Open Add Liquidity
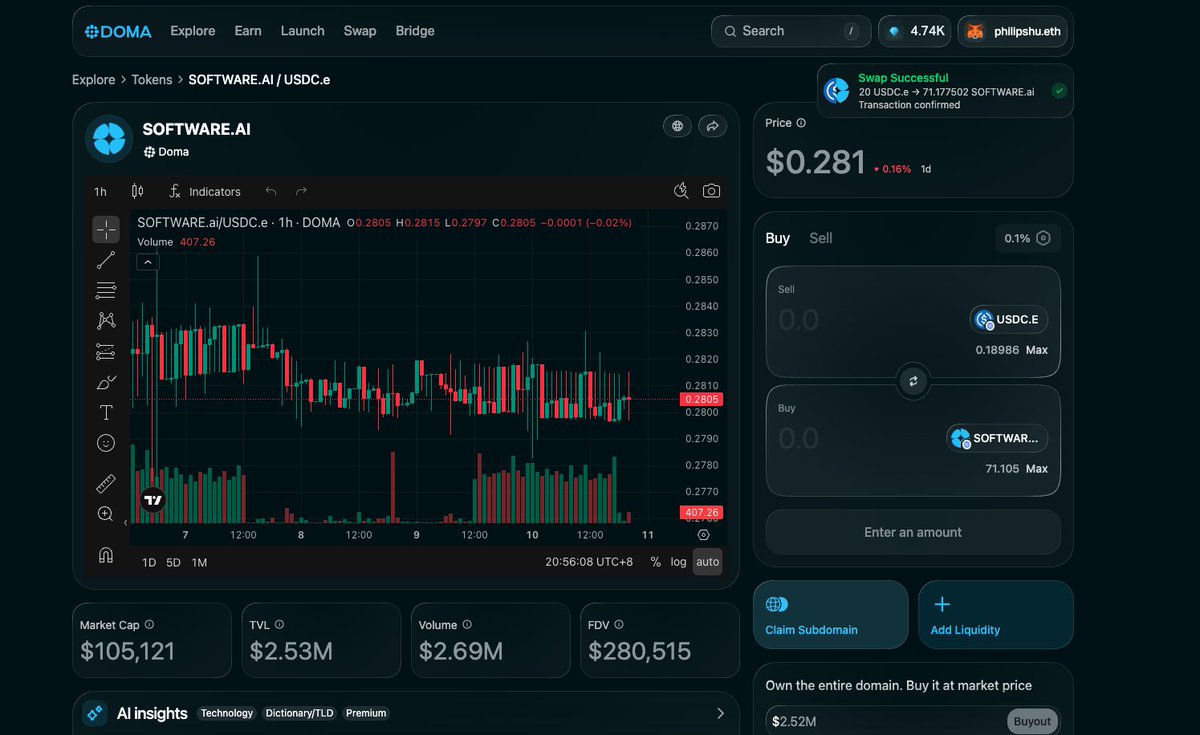The height and width of the screenshot is (735, 1200). tap(996, 615)
